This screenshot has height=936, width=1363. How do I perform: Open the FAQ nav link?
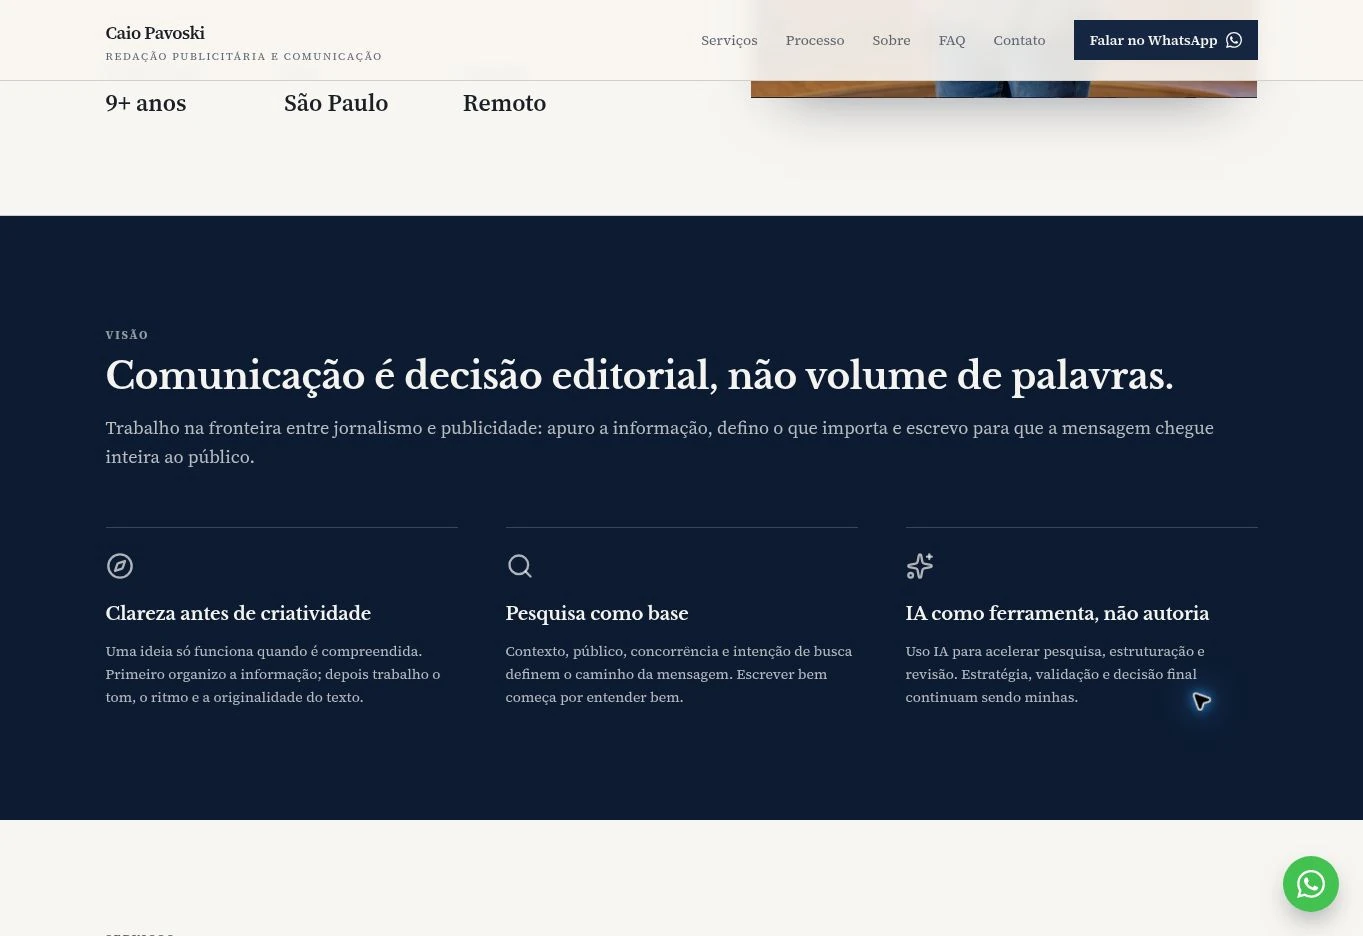(x=952, y=40)
